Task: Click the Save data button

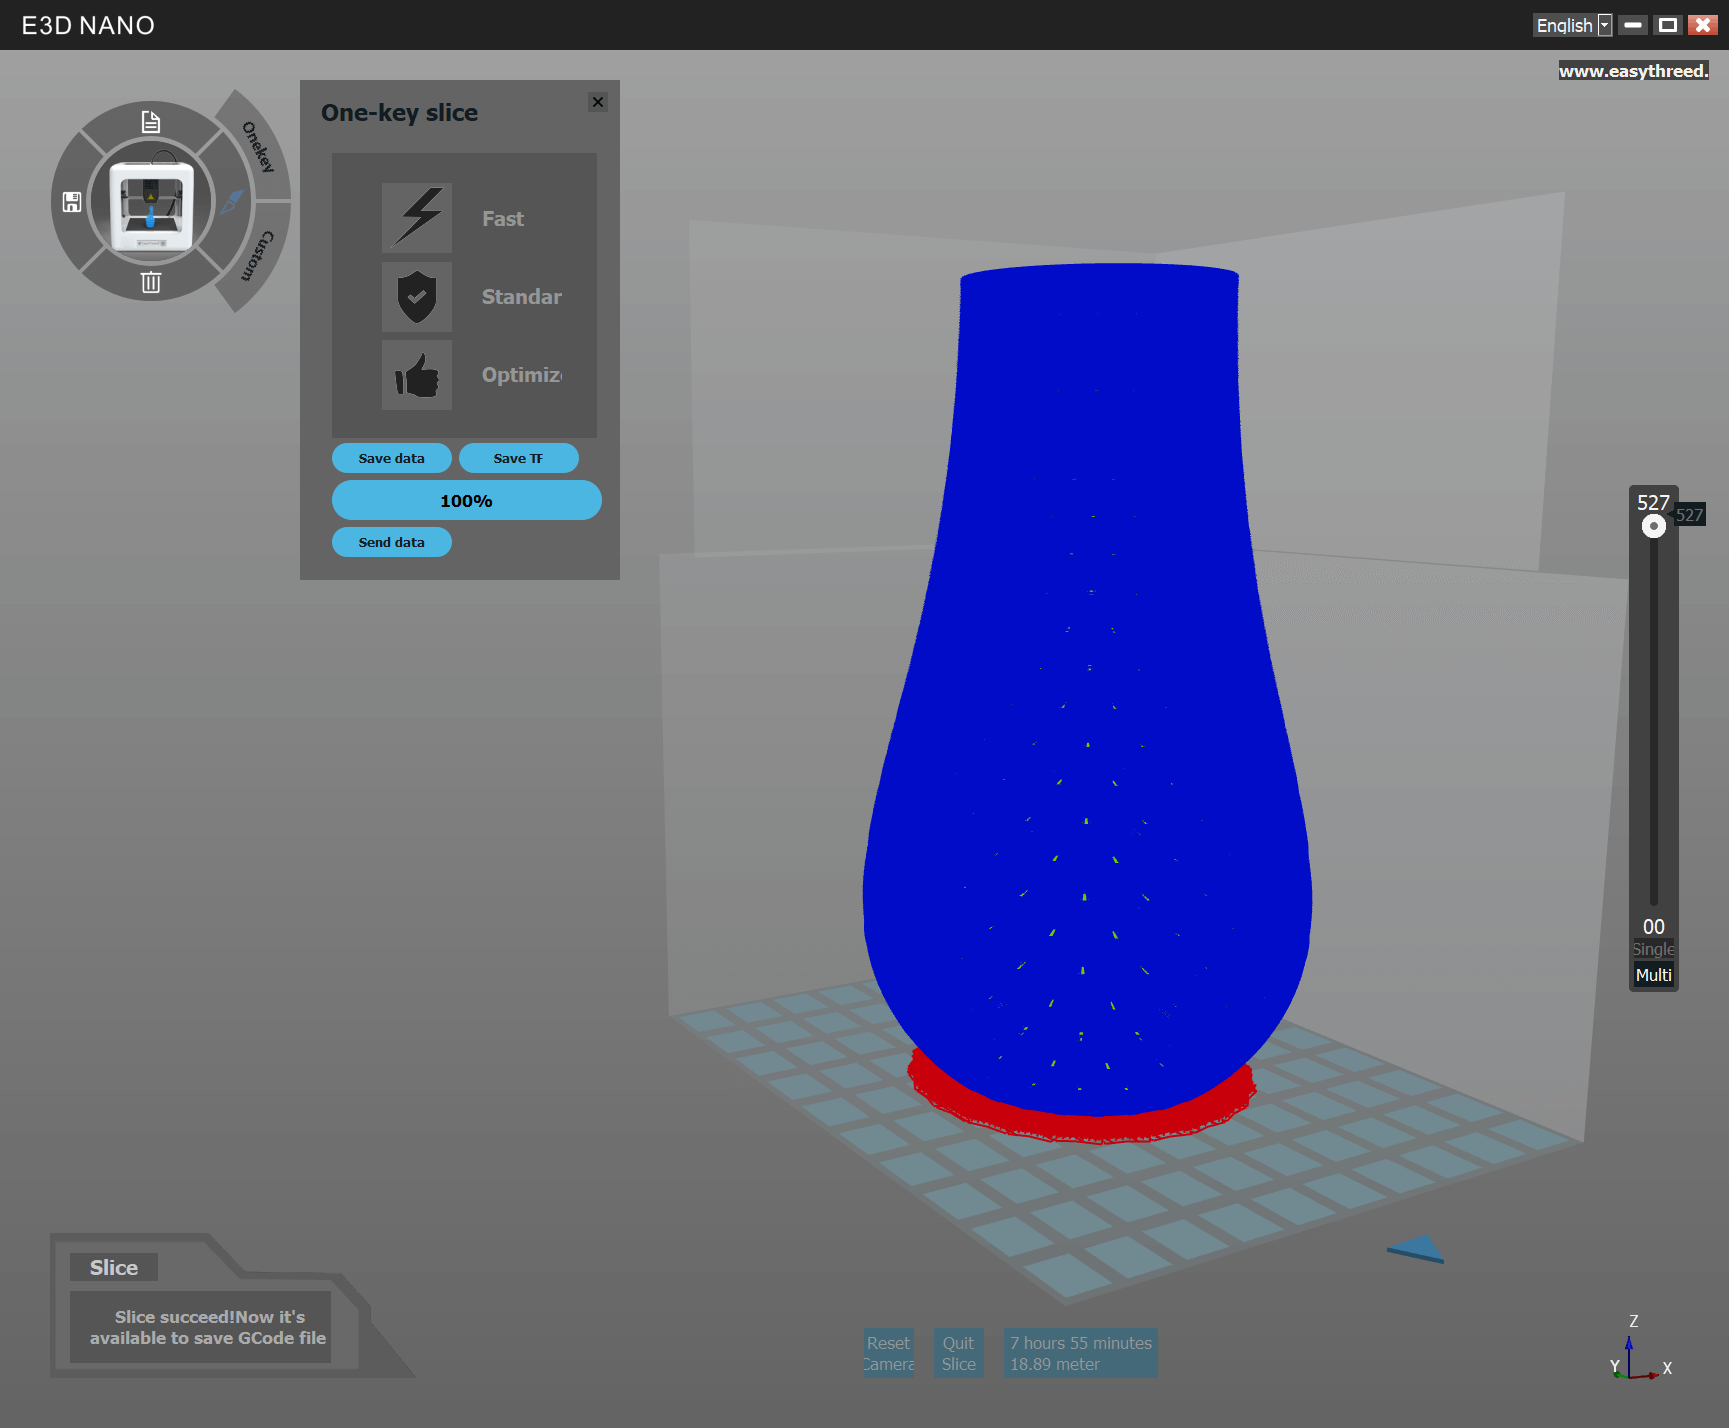Action: point(391,457)
